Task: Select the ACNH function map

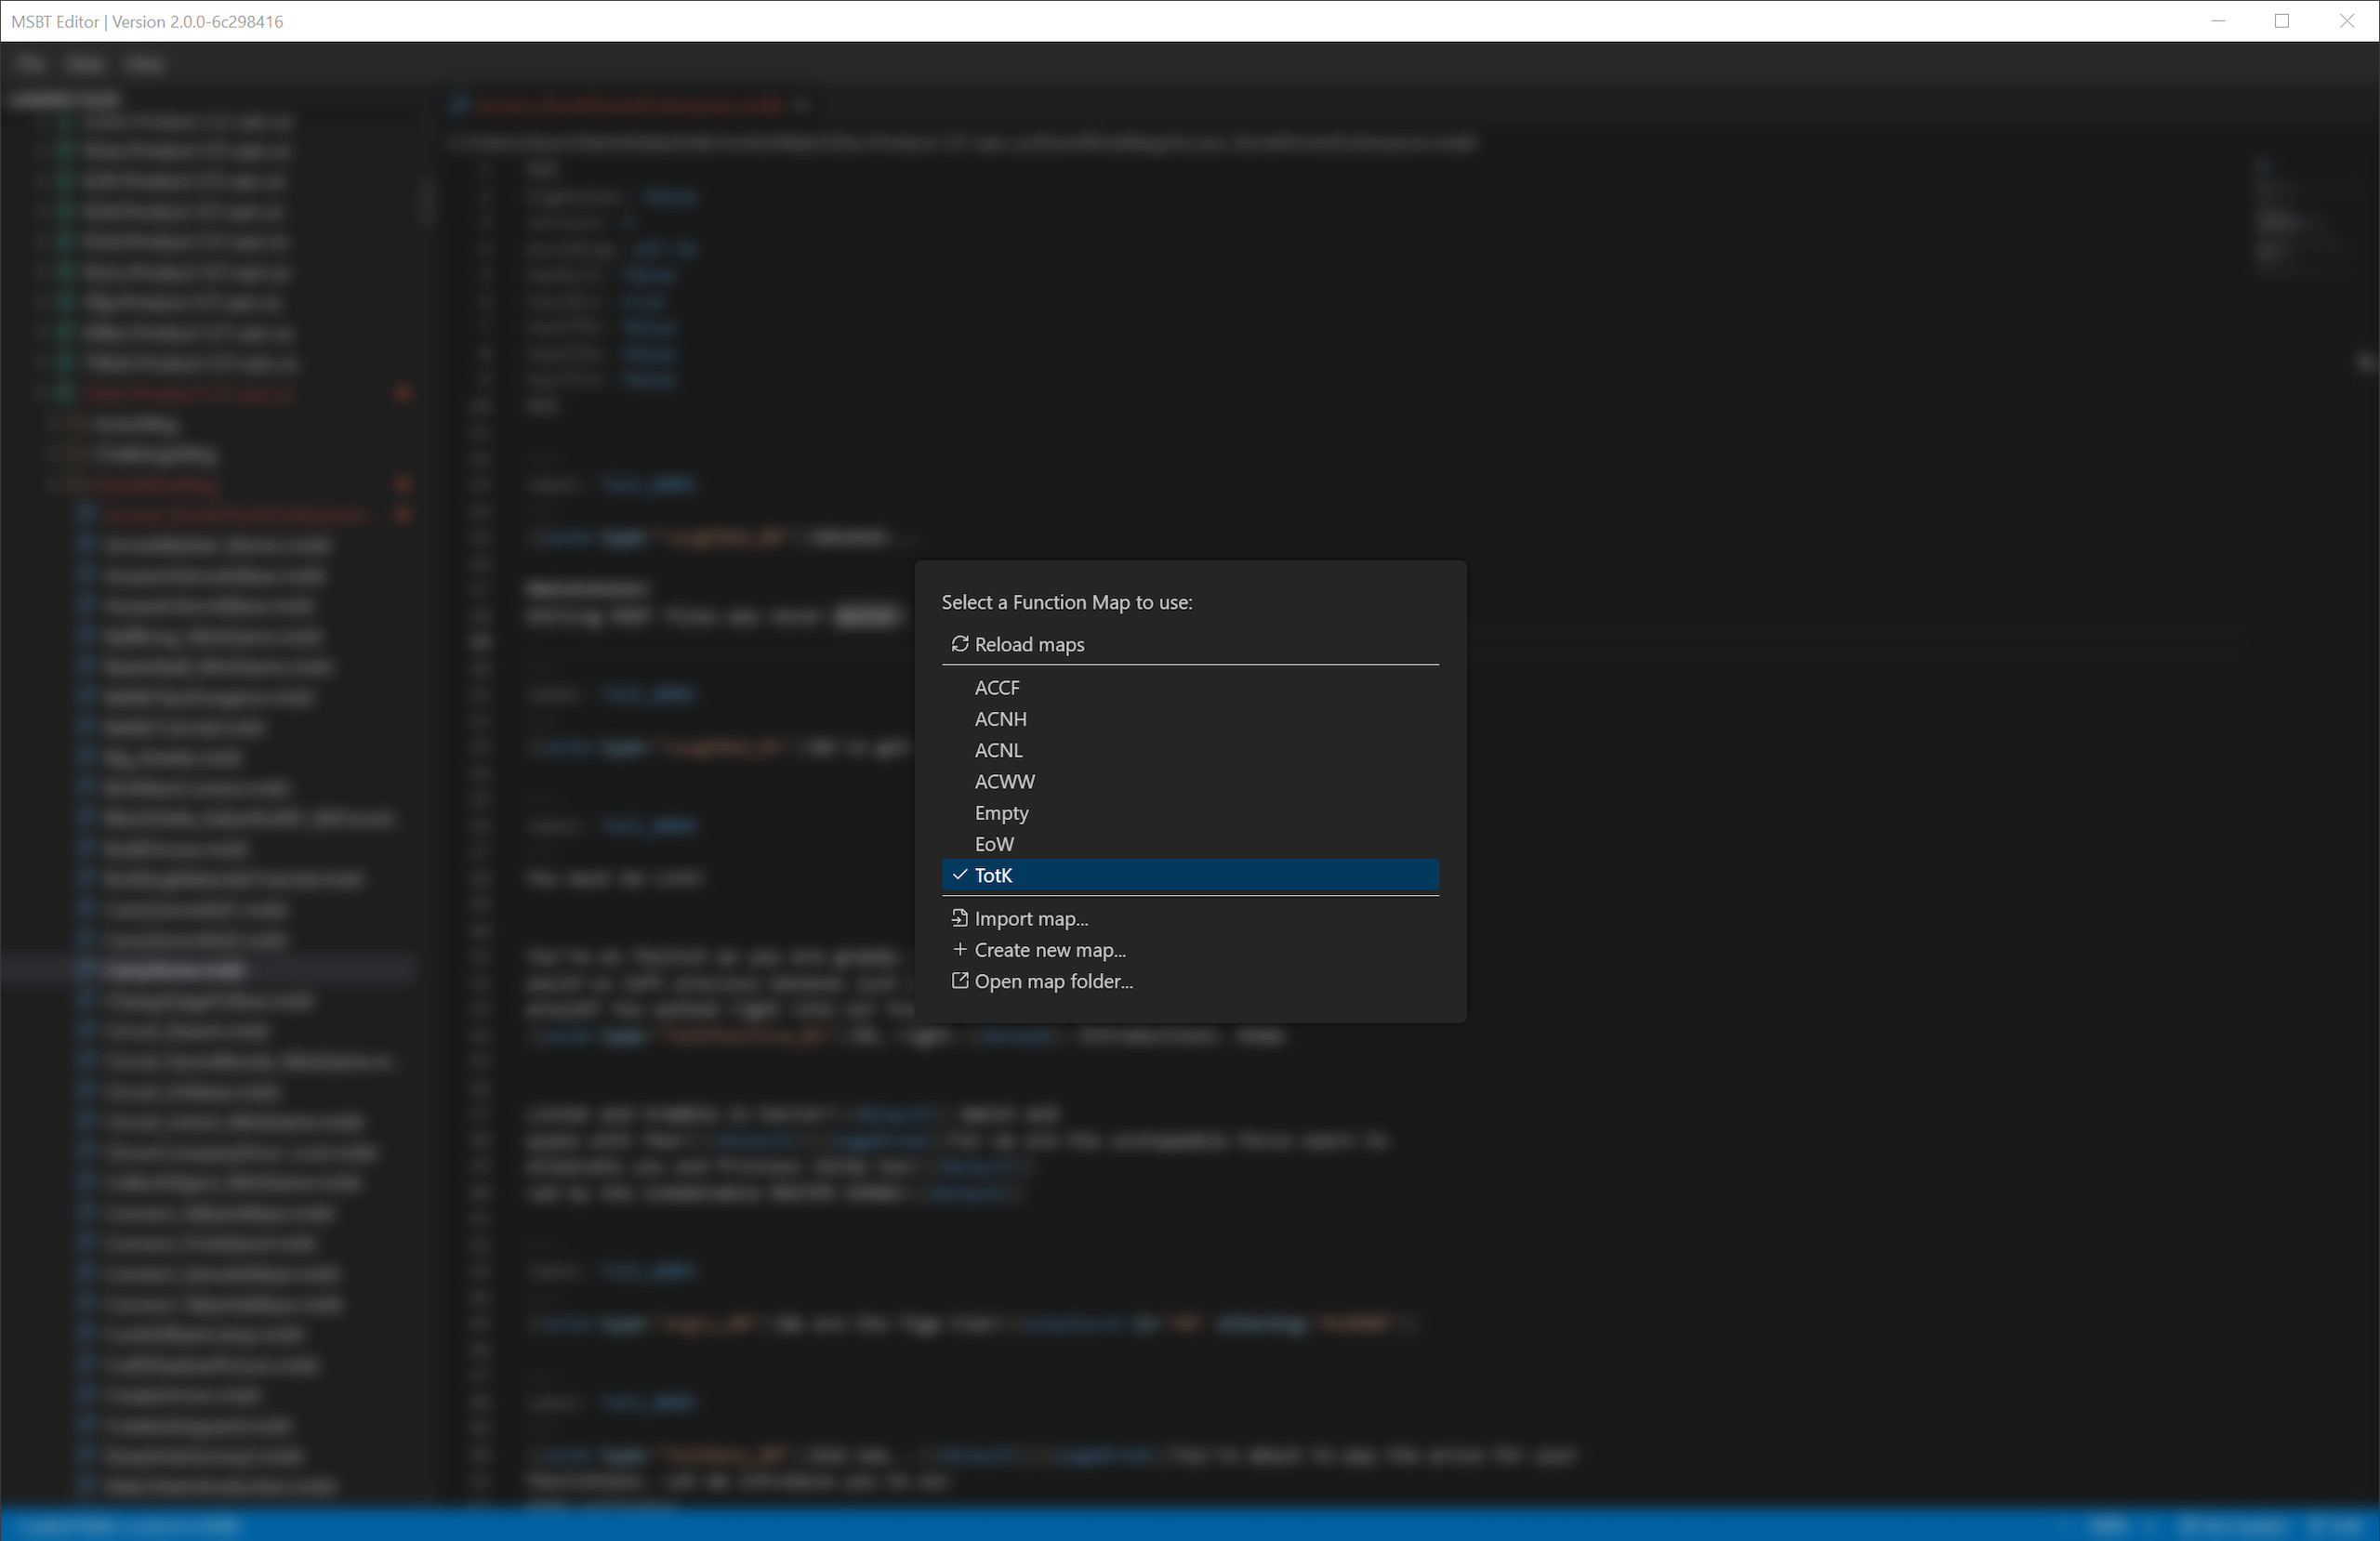Action: 1001,718
